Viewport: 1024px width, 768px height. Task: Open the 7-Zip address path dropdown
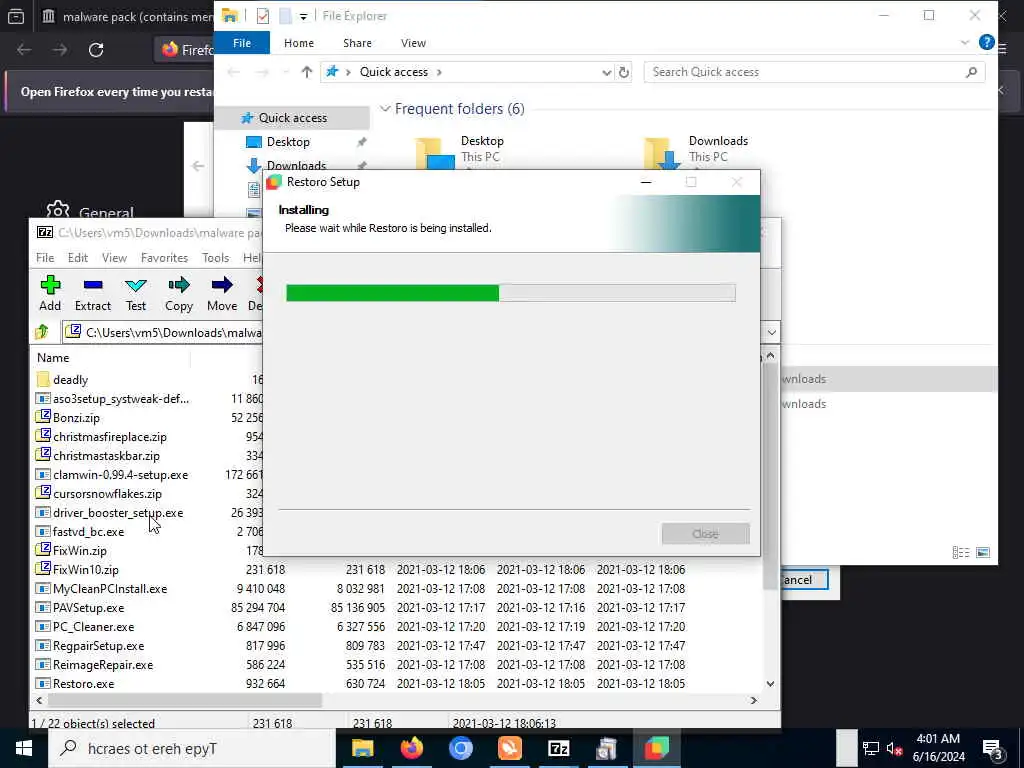click(x=771, y=332)
